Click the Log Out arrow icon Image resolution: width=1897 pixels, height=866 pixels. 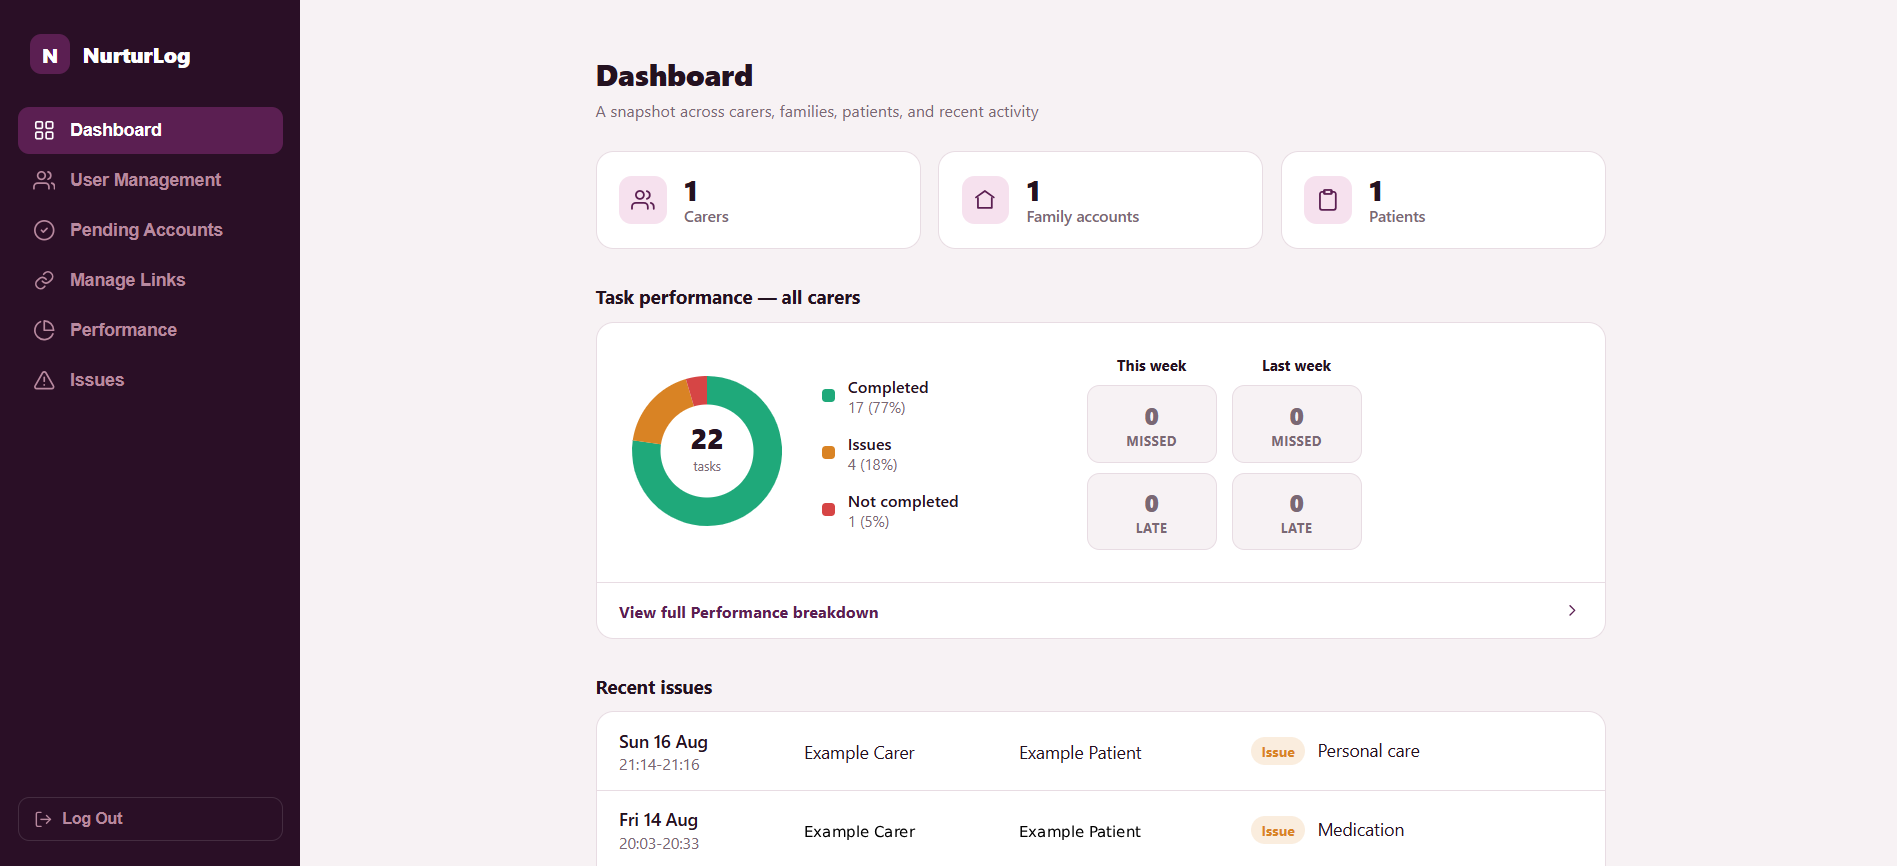pos(43,819)
